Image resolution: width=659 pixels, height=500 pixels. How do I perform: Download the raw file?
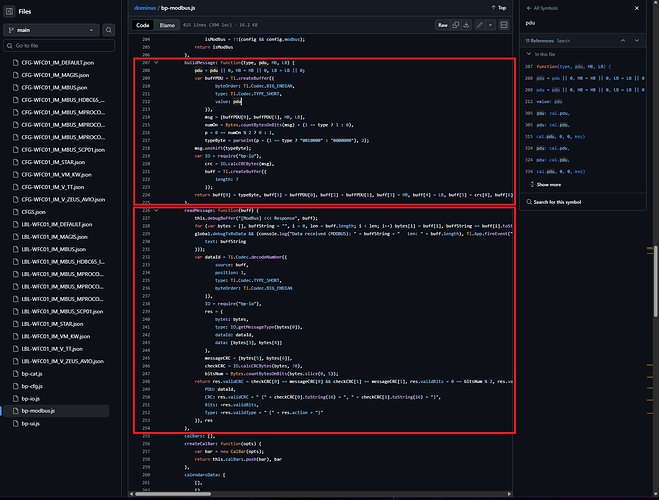point(467,24)
